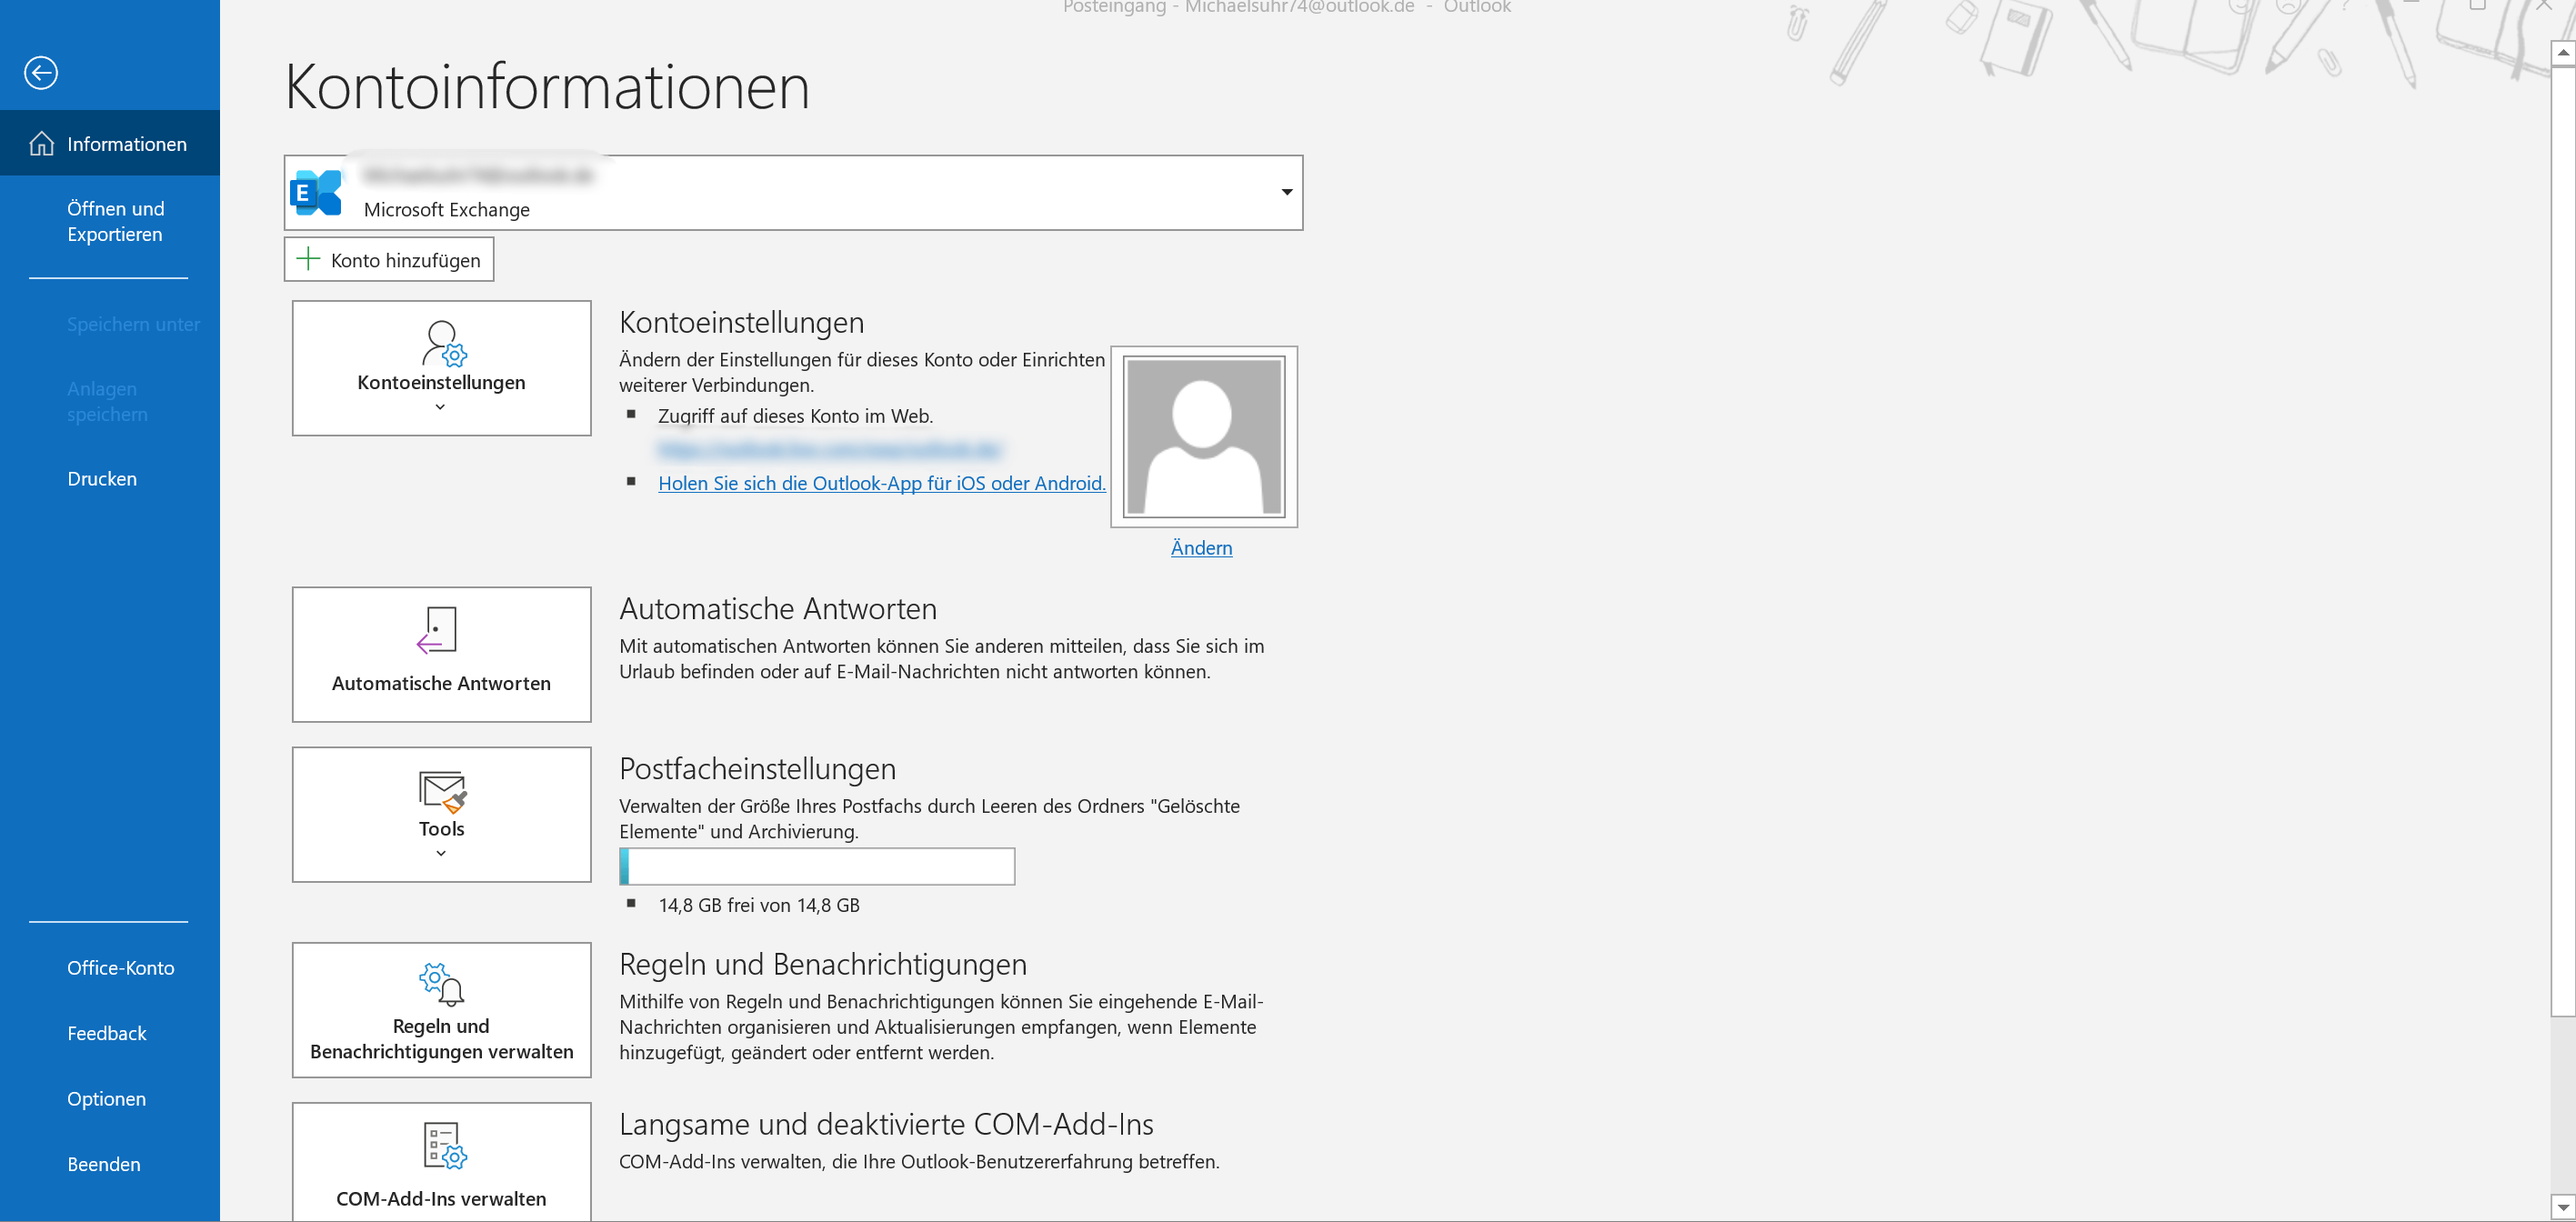Select the Informationen menu item
The width and height of the screenshot is (2576, 1222).
point(110,143)
